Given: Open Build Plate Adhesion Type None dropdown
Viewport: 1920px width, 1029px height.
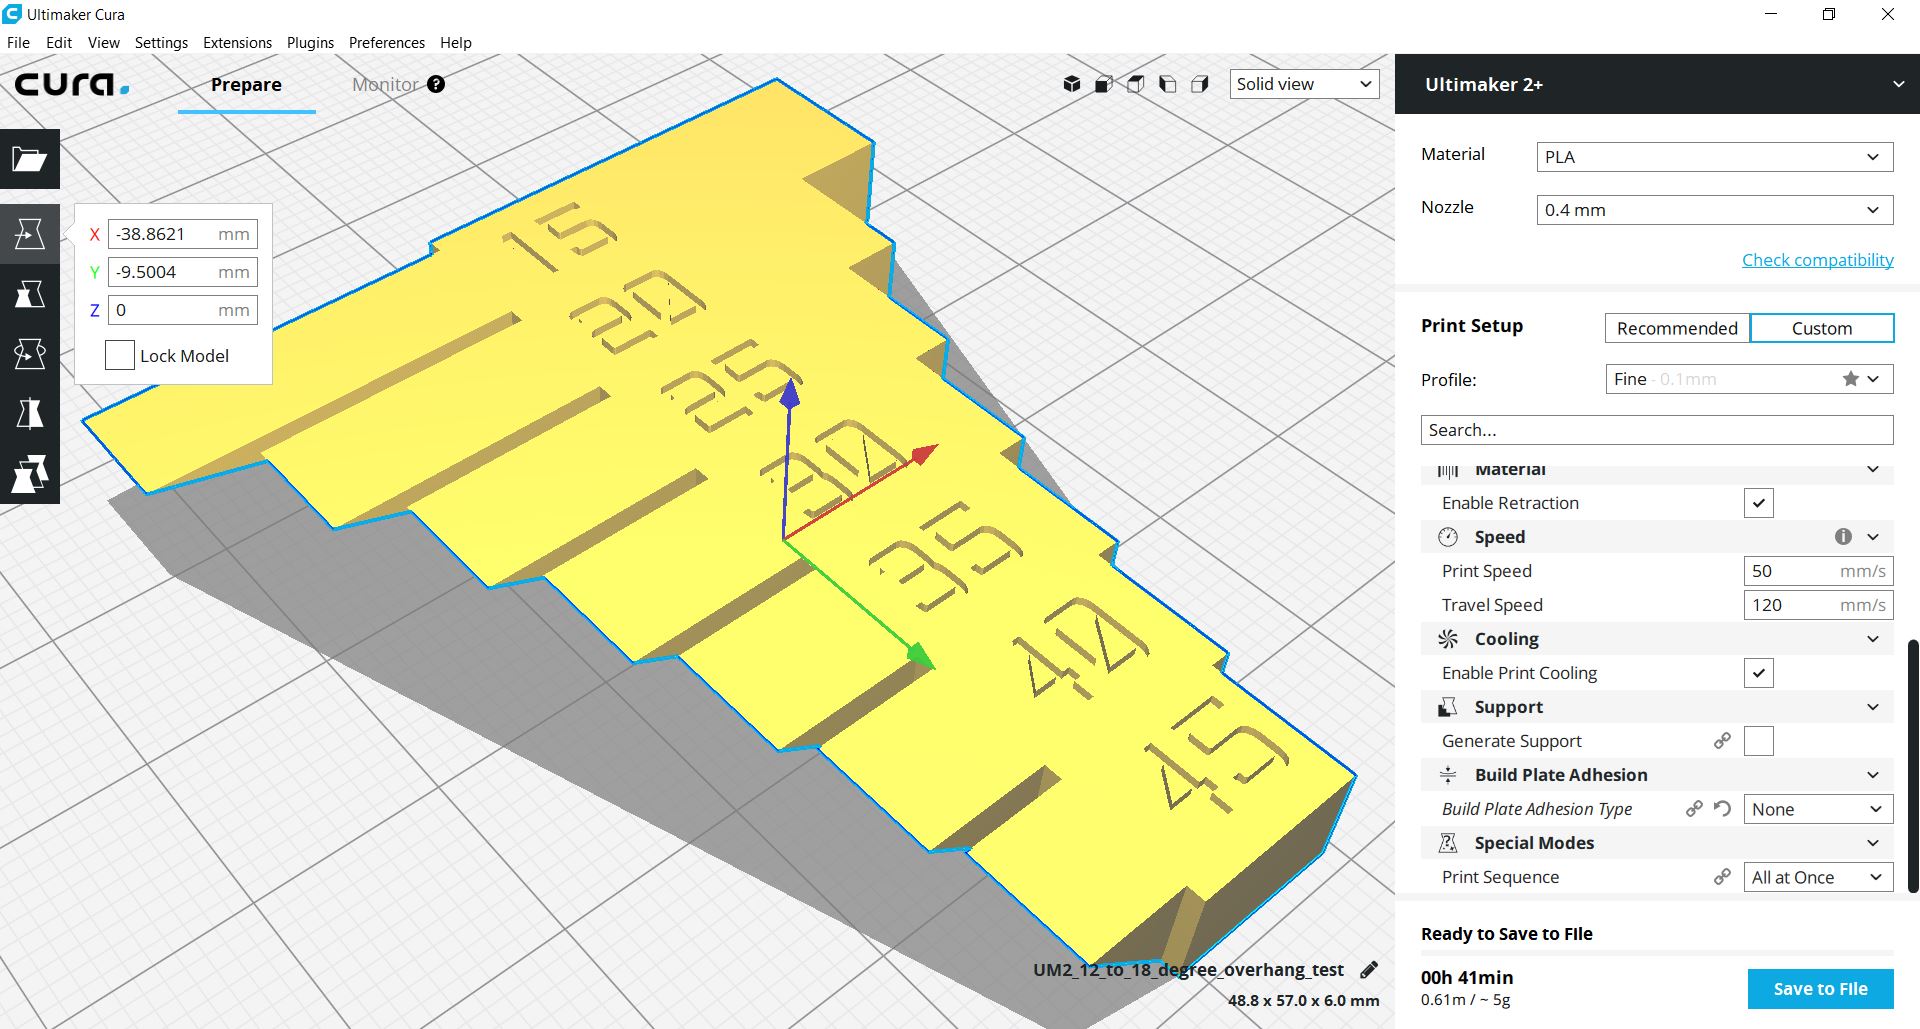Looking at the screenshot, I should (1818, 809).
